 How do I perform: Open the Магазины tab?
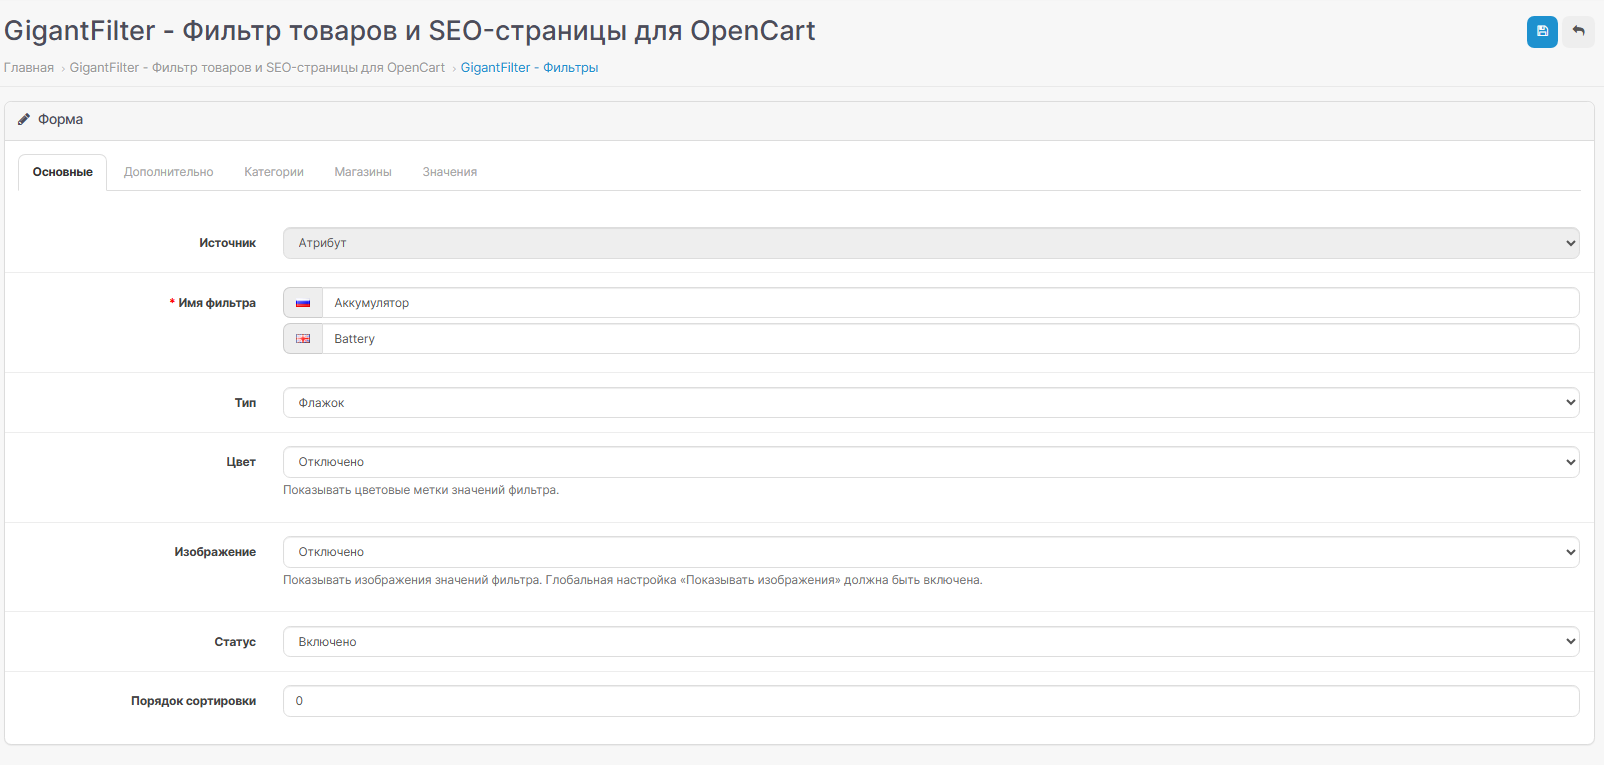363,172
